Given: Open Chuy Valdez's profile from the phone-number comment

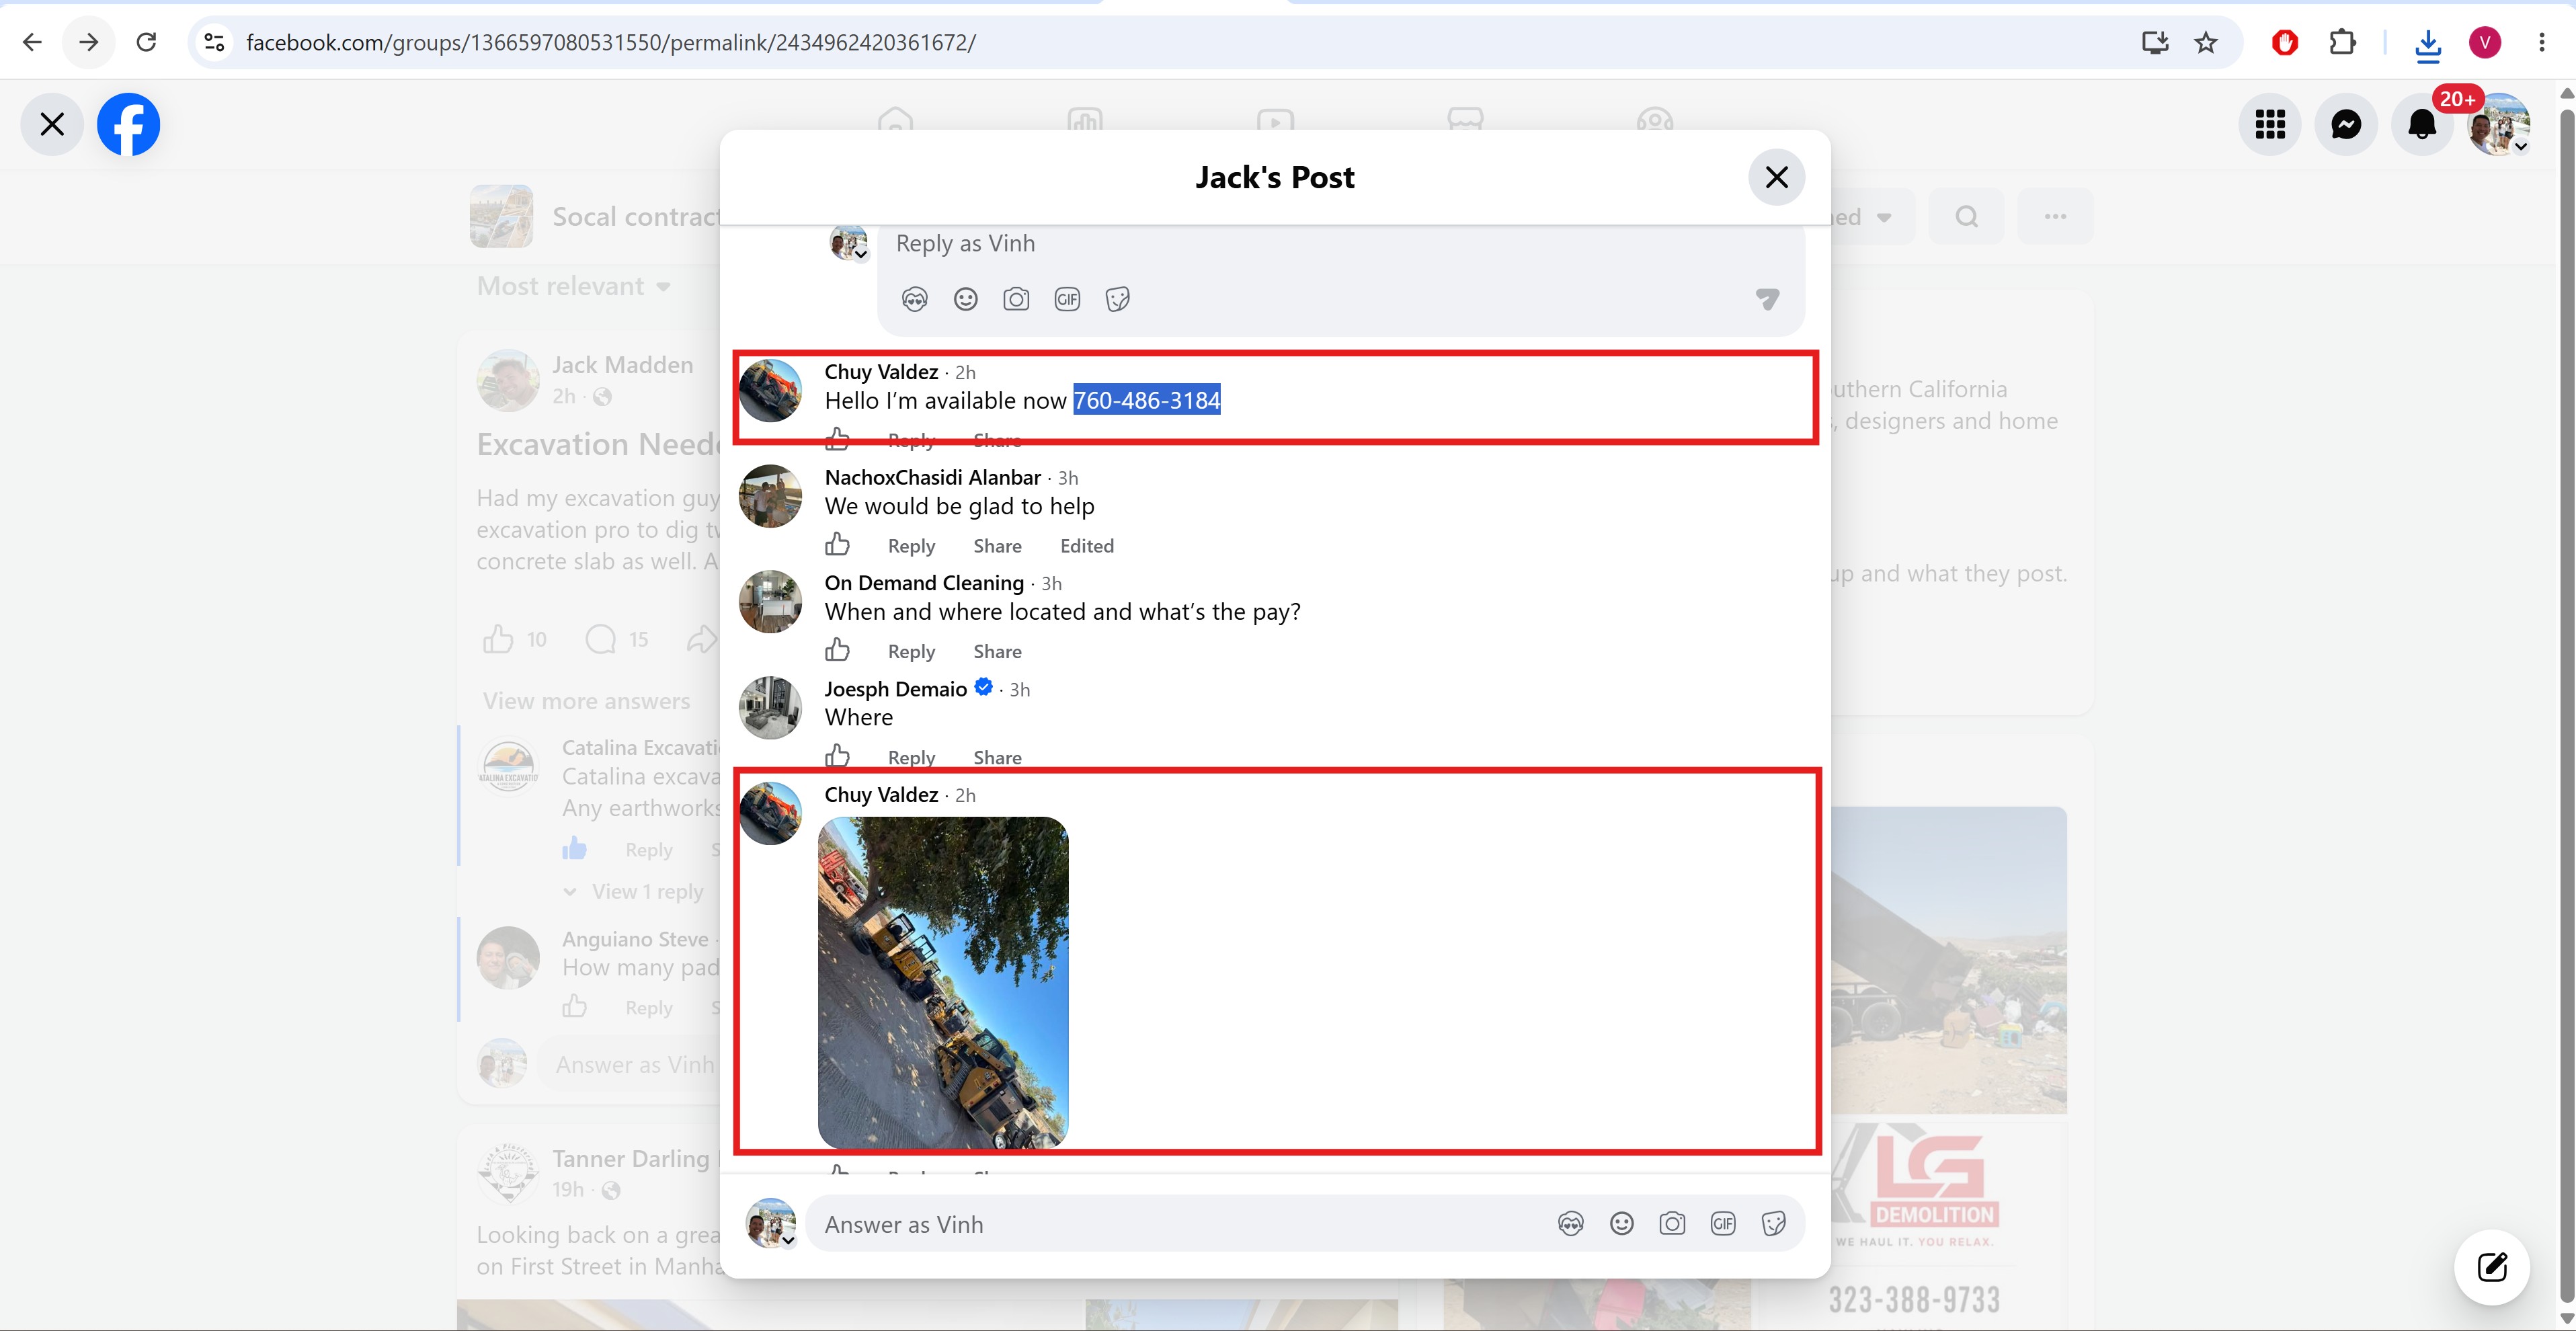Looking at the screenshot, I should click(881, 372).
